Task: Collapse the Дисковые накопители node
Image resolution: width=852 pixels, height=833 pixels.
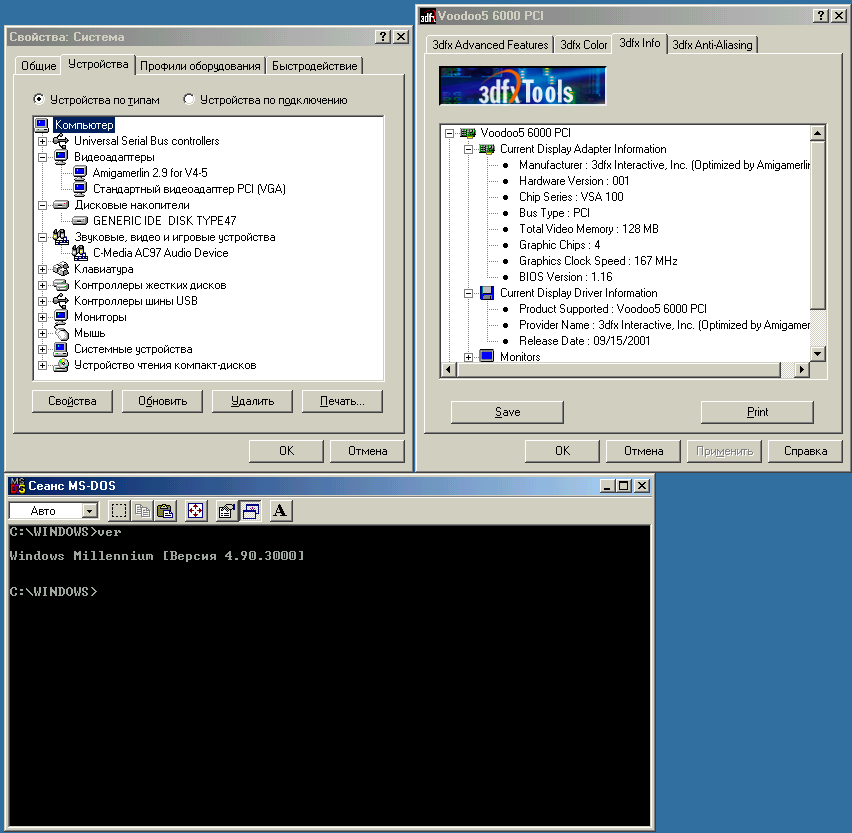Action: 42,205
